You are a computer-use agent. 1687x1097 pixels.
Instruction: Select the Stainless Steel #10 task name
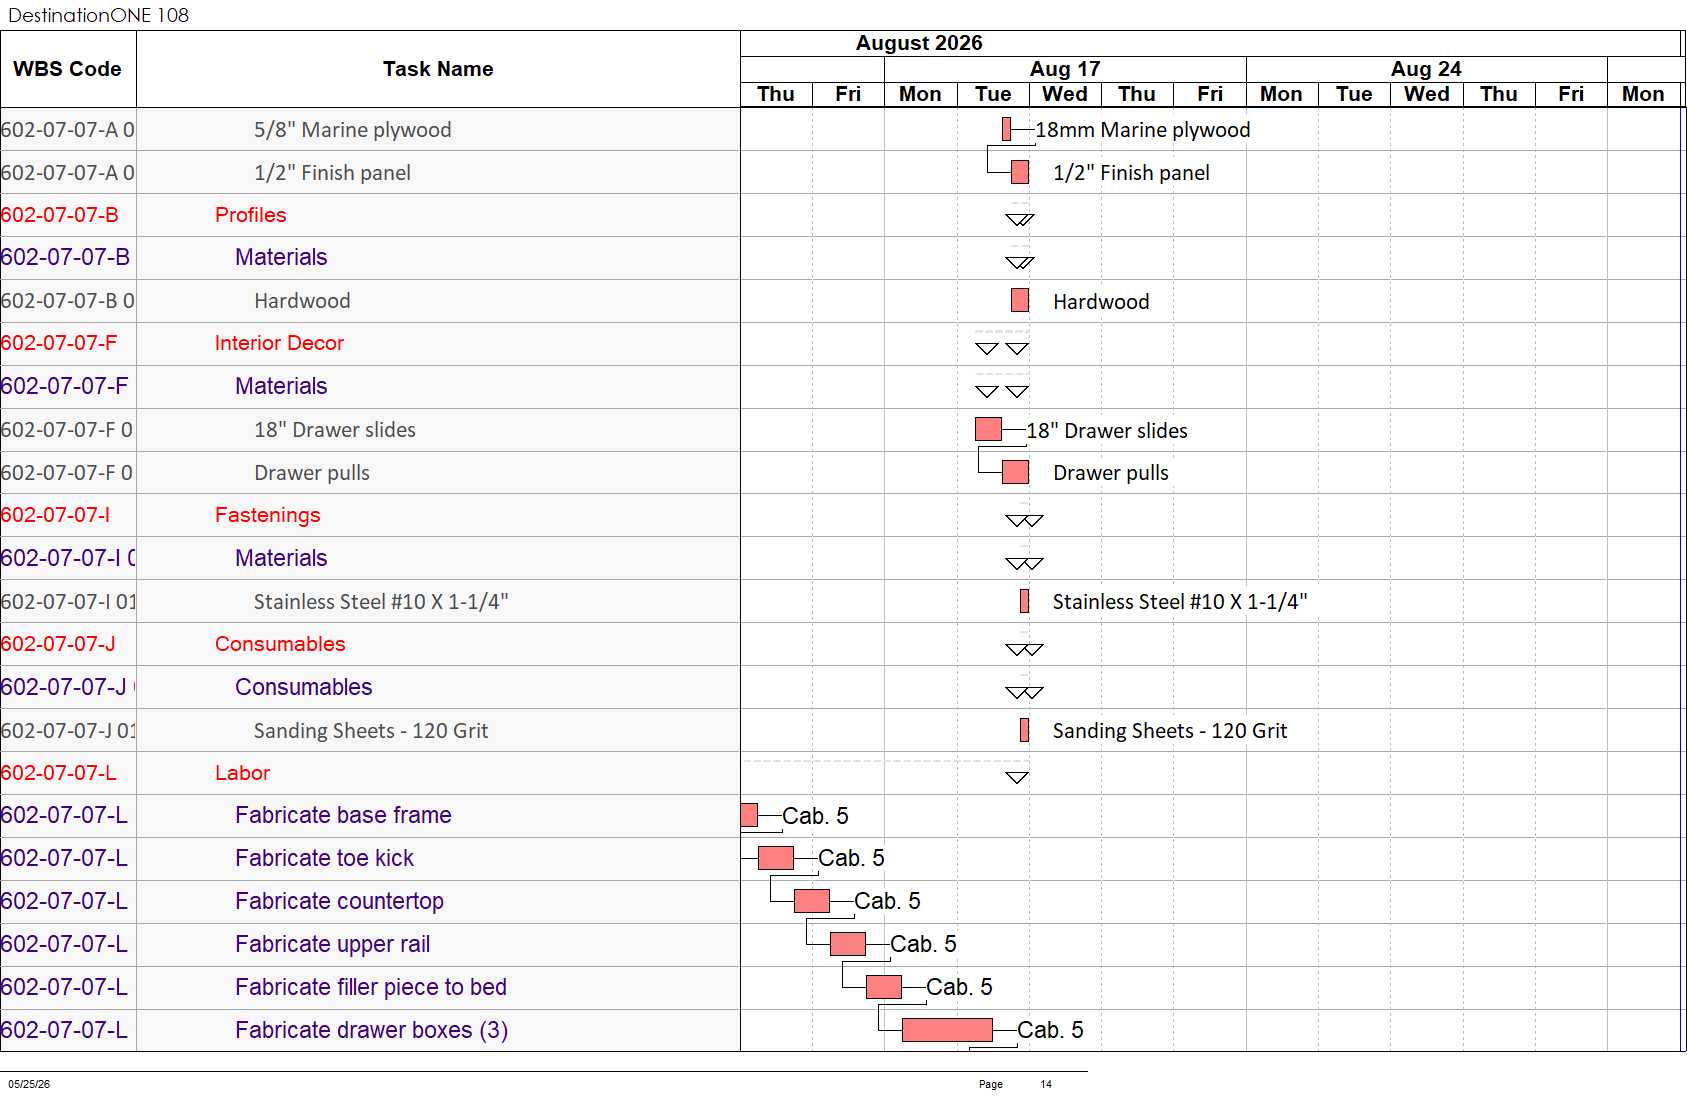click(381, 602)
